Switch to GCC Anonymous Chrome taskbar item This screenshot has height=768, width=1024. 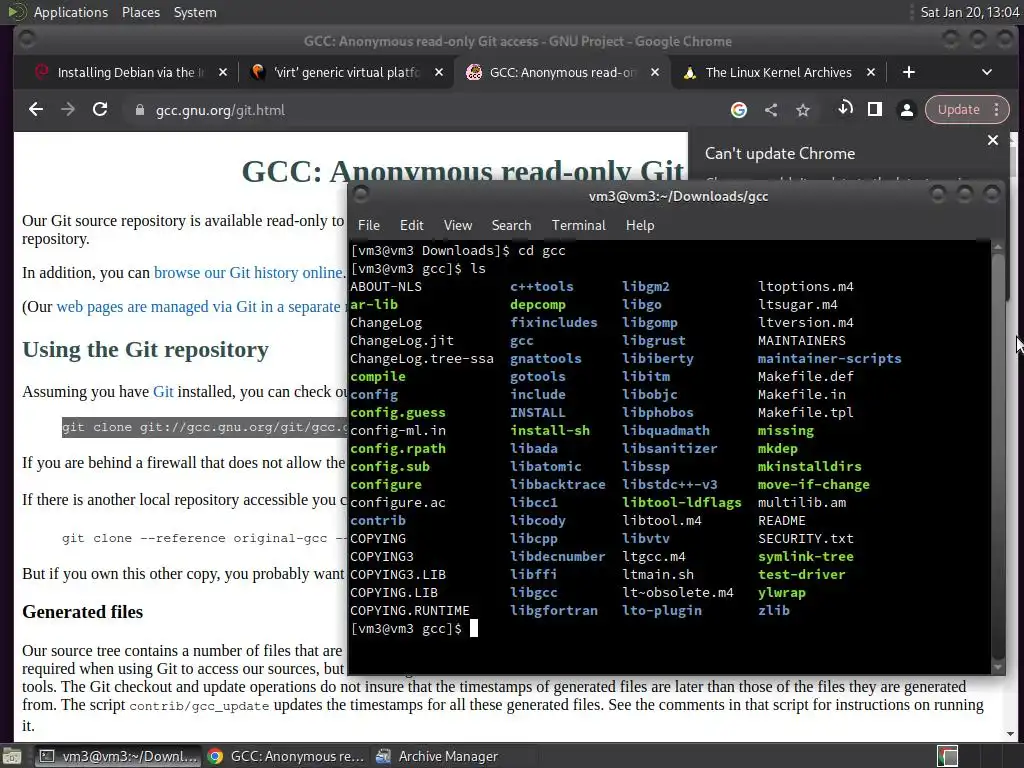[286, 756]
